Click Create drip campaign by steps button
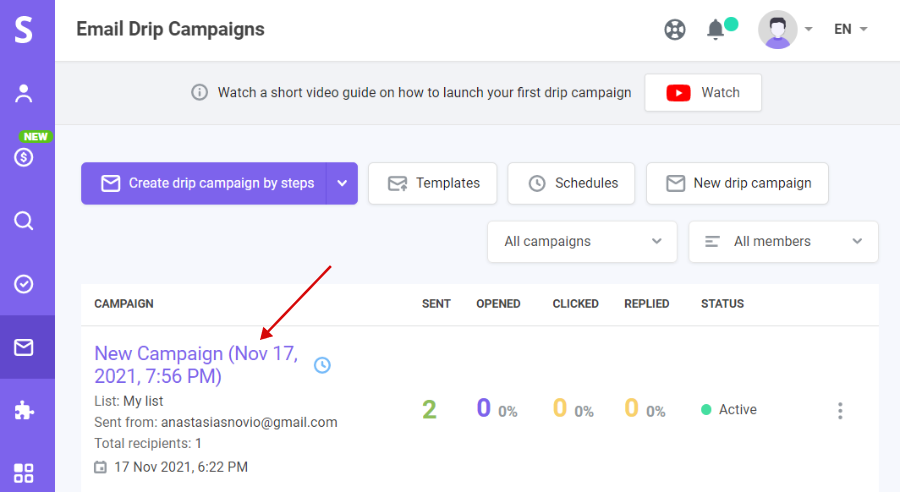 tap(204, 183)
